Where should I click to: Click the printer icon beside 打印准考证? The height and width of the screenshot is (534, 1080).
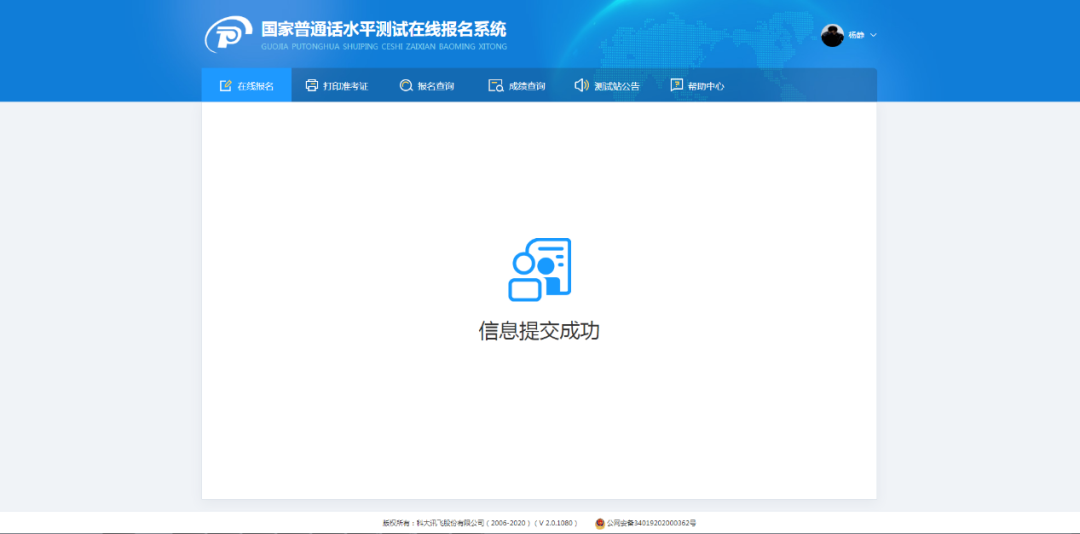(312, 86)
